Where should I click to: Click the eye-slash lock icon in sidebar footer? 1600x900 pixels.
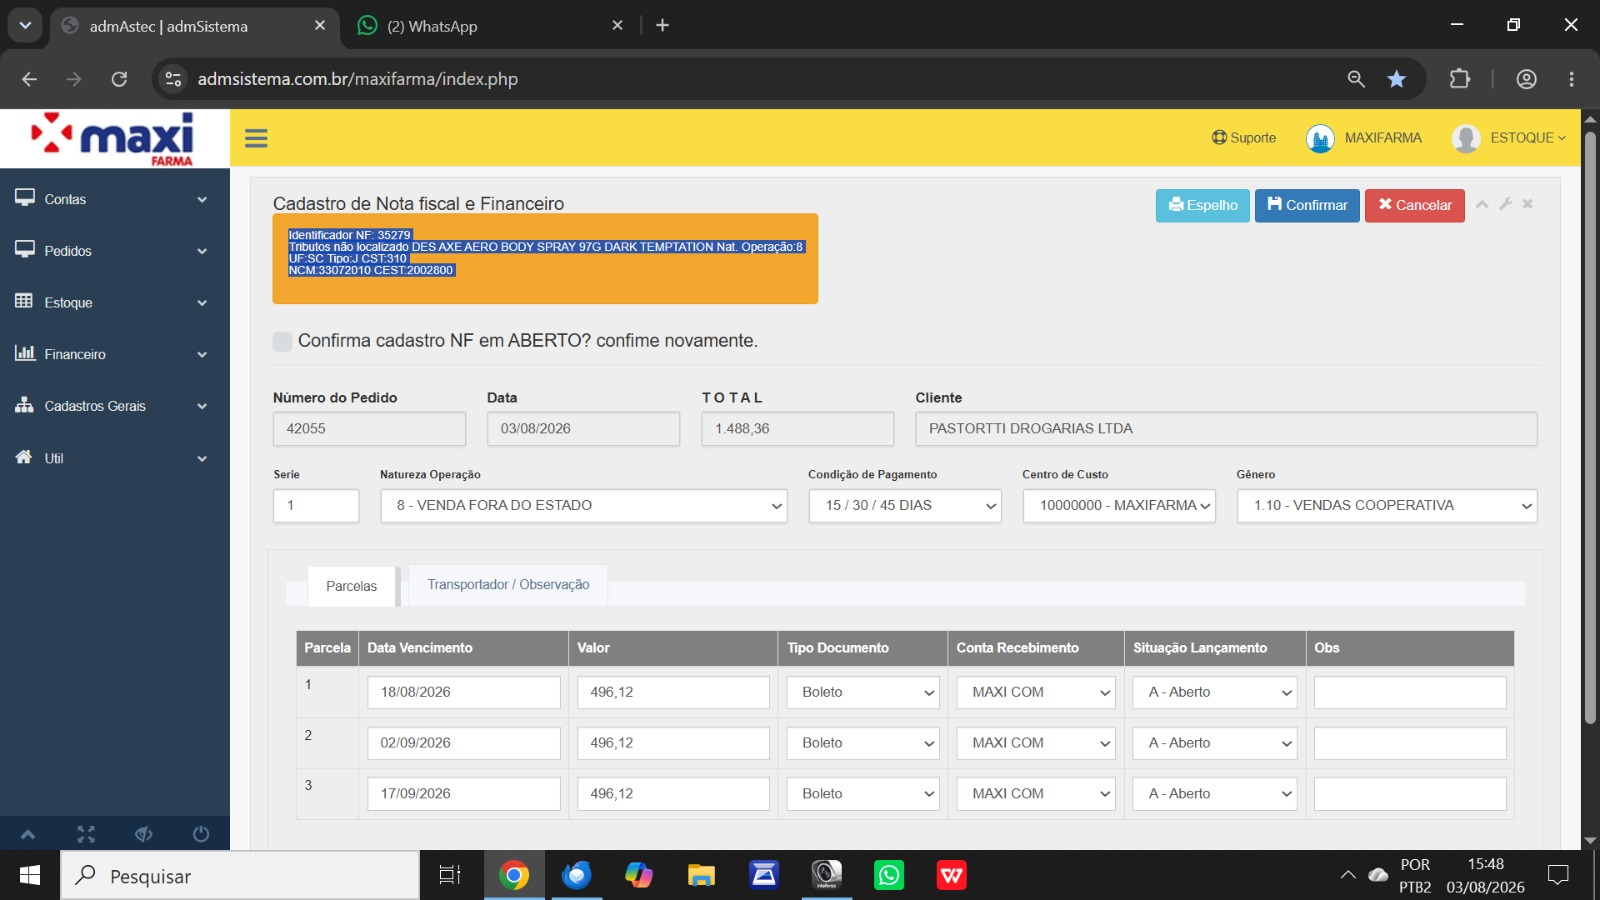click(144, 834)
